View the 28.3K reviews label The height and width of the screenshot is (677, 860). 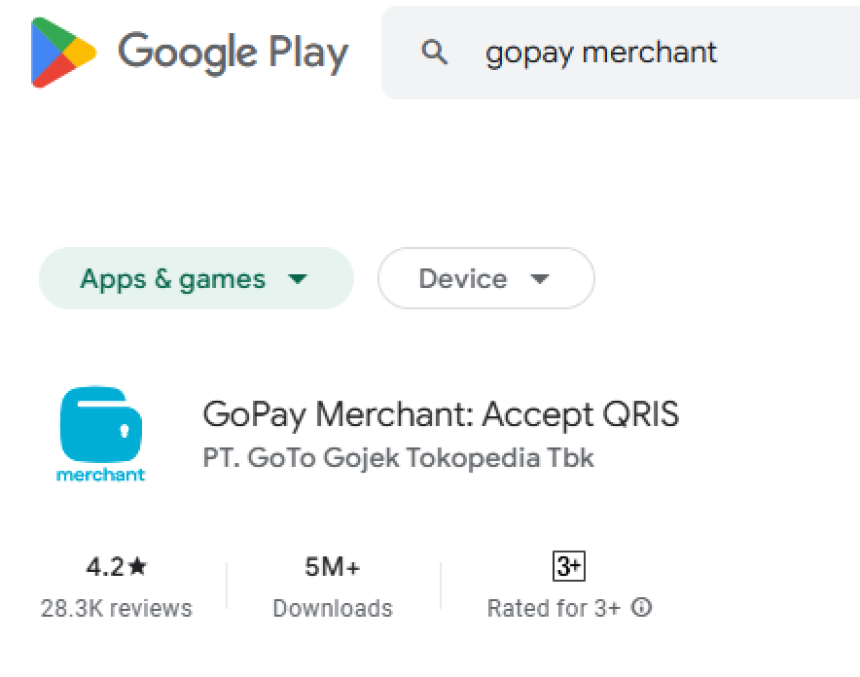pyautogui.click(x=116, y=608)
